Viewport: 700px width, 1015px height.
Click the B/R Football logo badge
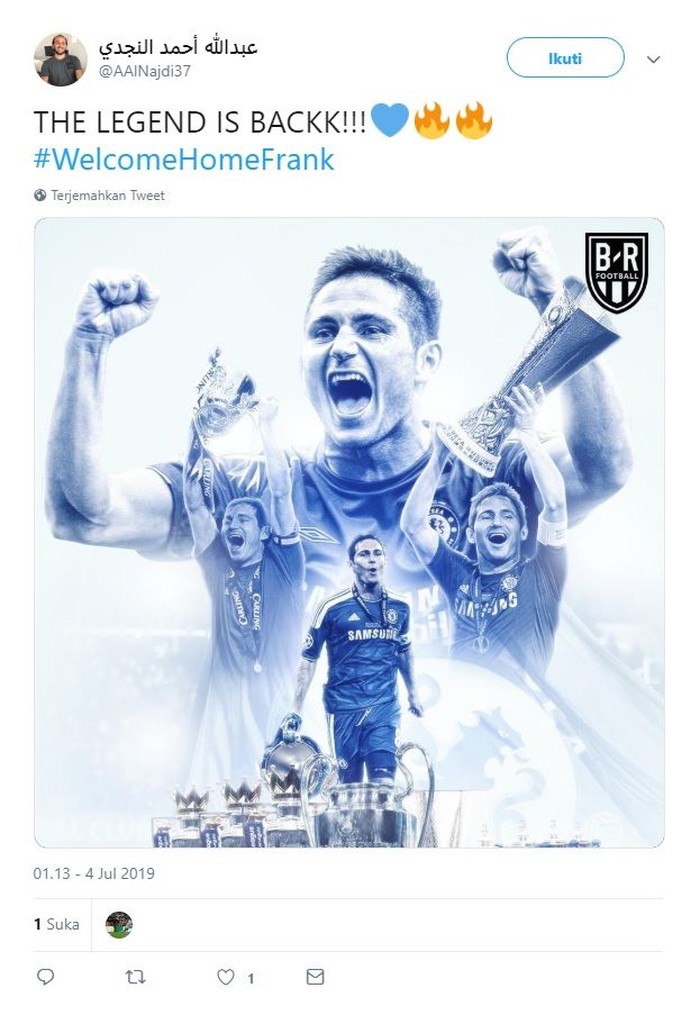point(616,273)
